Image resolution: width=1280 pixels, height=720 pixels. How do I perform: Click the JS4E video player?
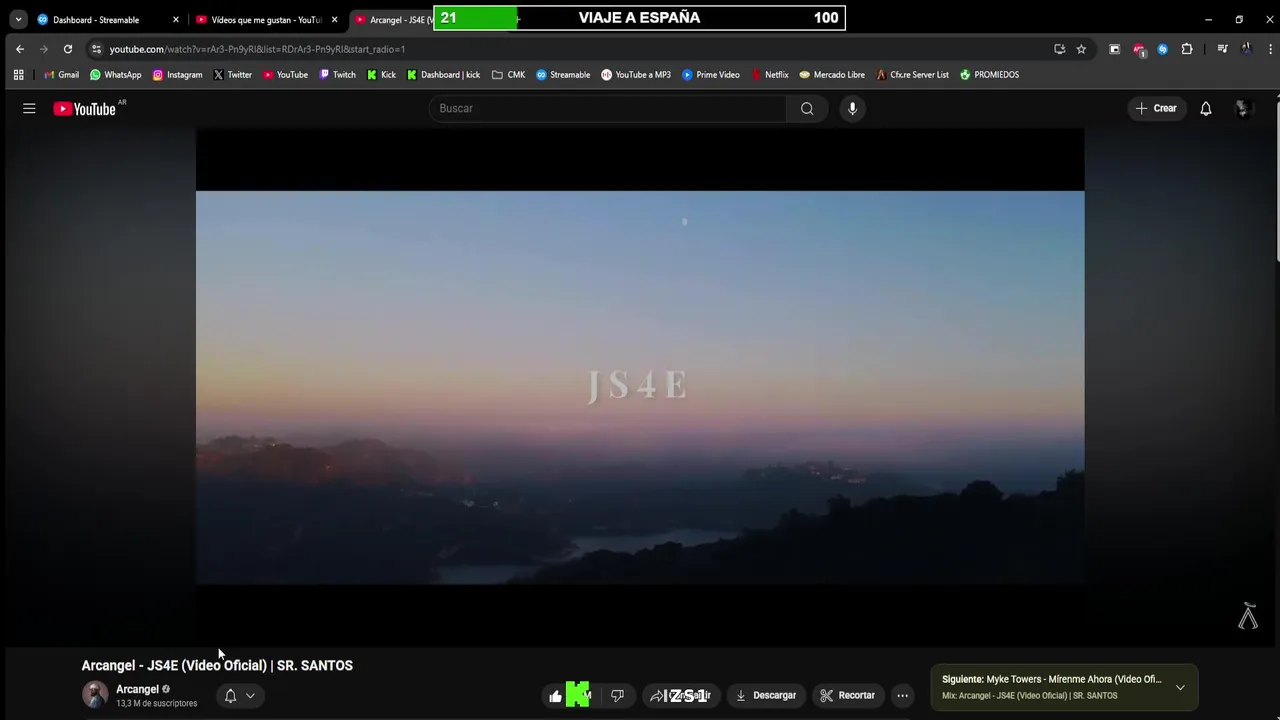pyautogui.click(x=640, y=386)
